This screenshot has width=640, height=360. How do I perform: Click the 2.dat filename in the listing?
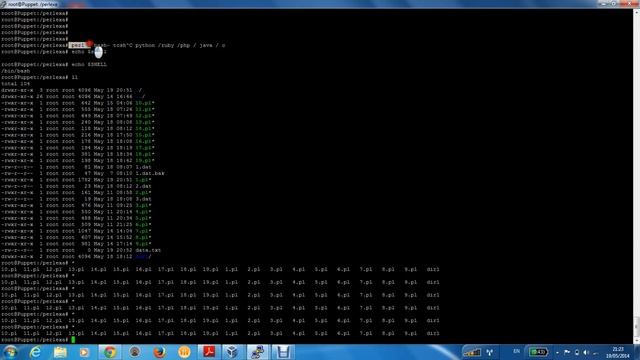(143, 186)
